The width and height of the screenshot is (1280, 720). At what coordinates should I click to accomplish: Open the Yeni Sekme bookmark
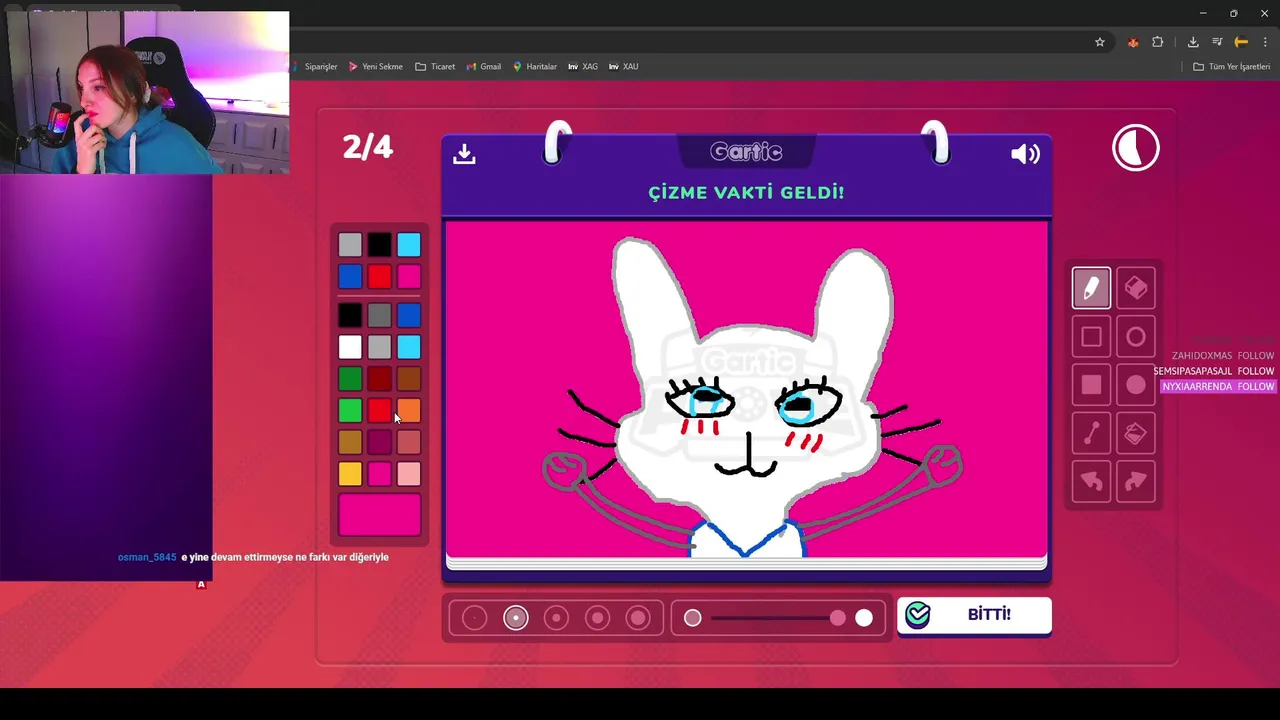376,67
